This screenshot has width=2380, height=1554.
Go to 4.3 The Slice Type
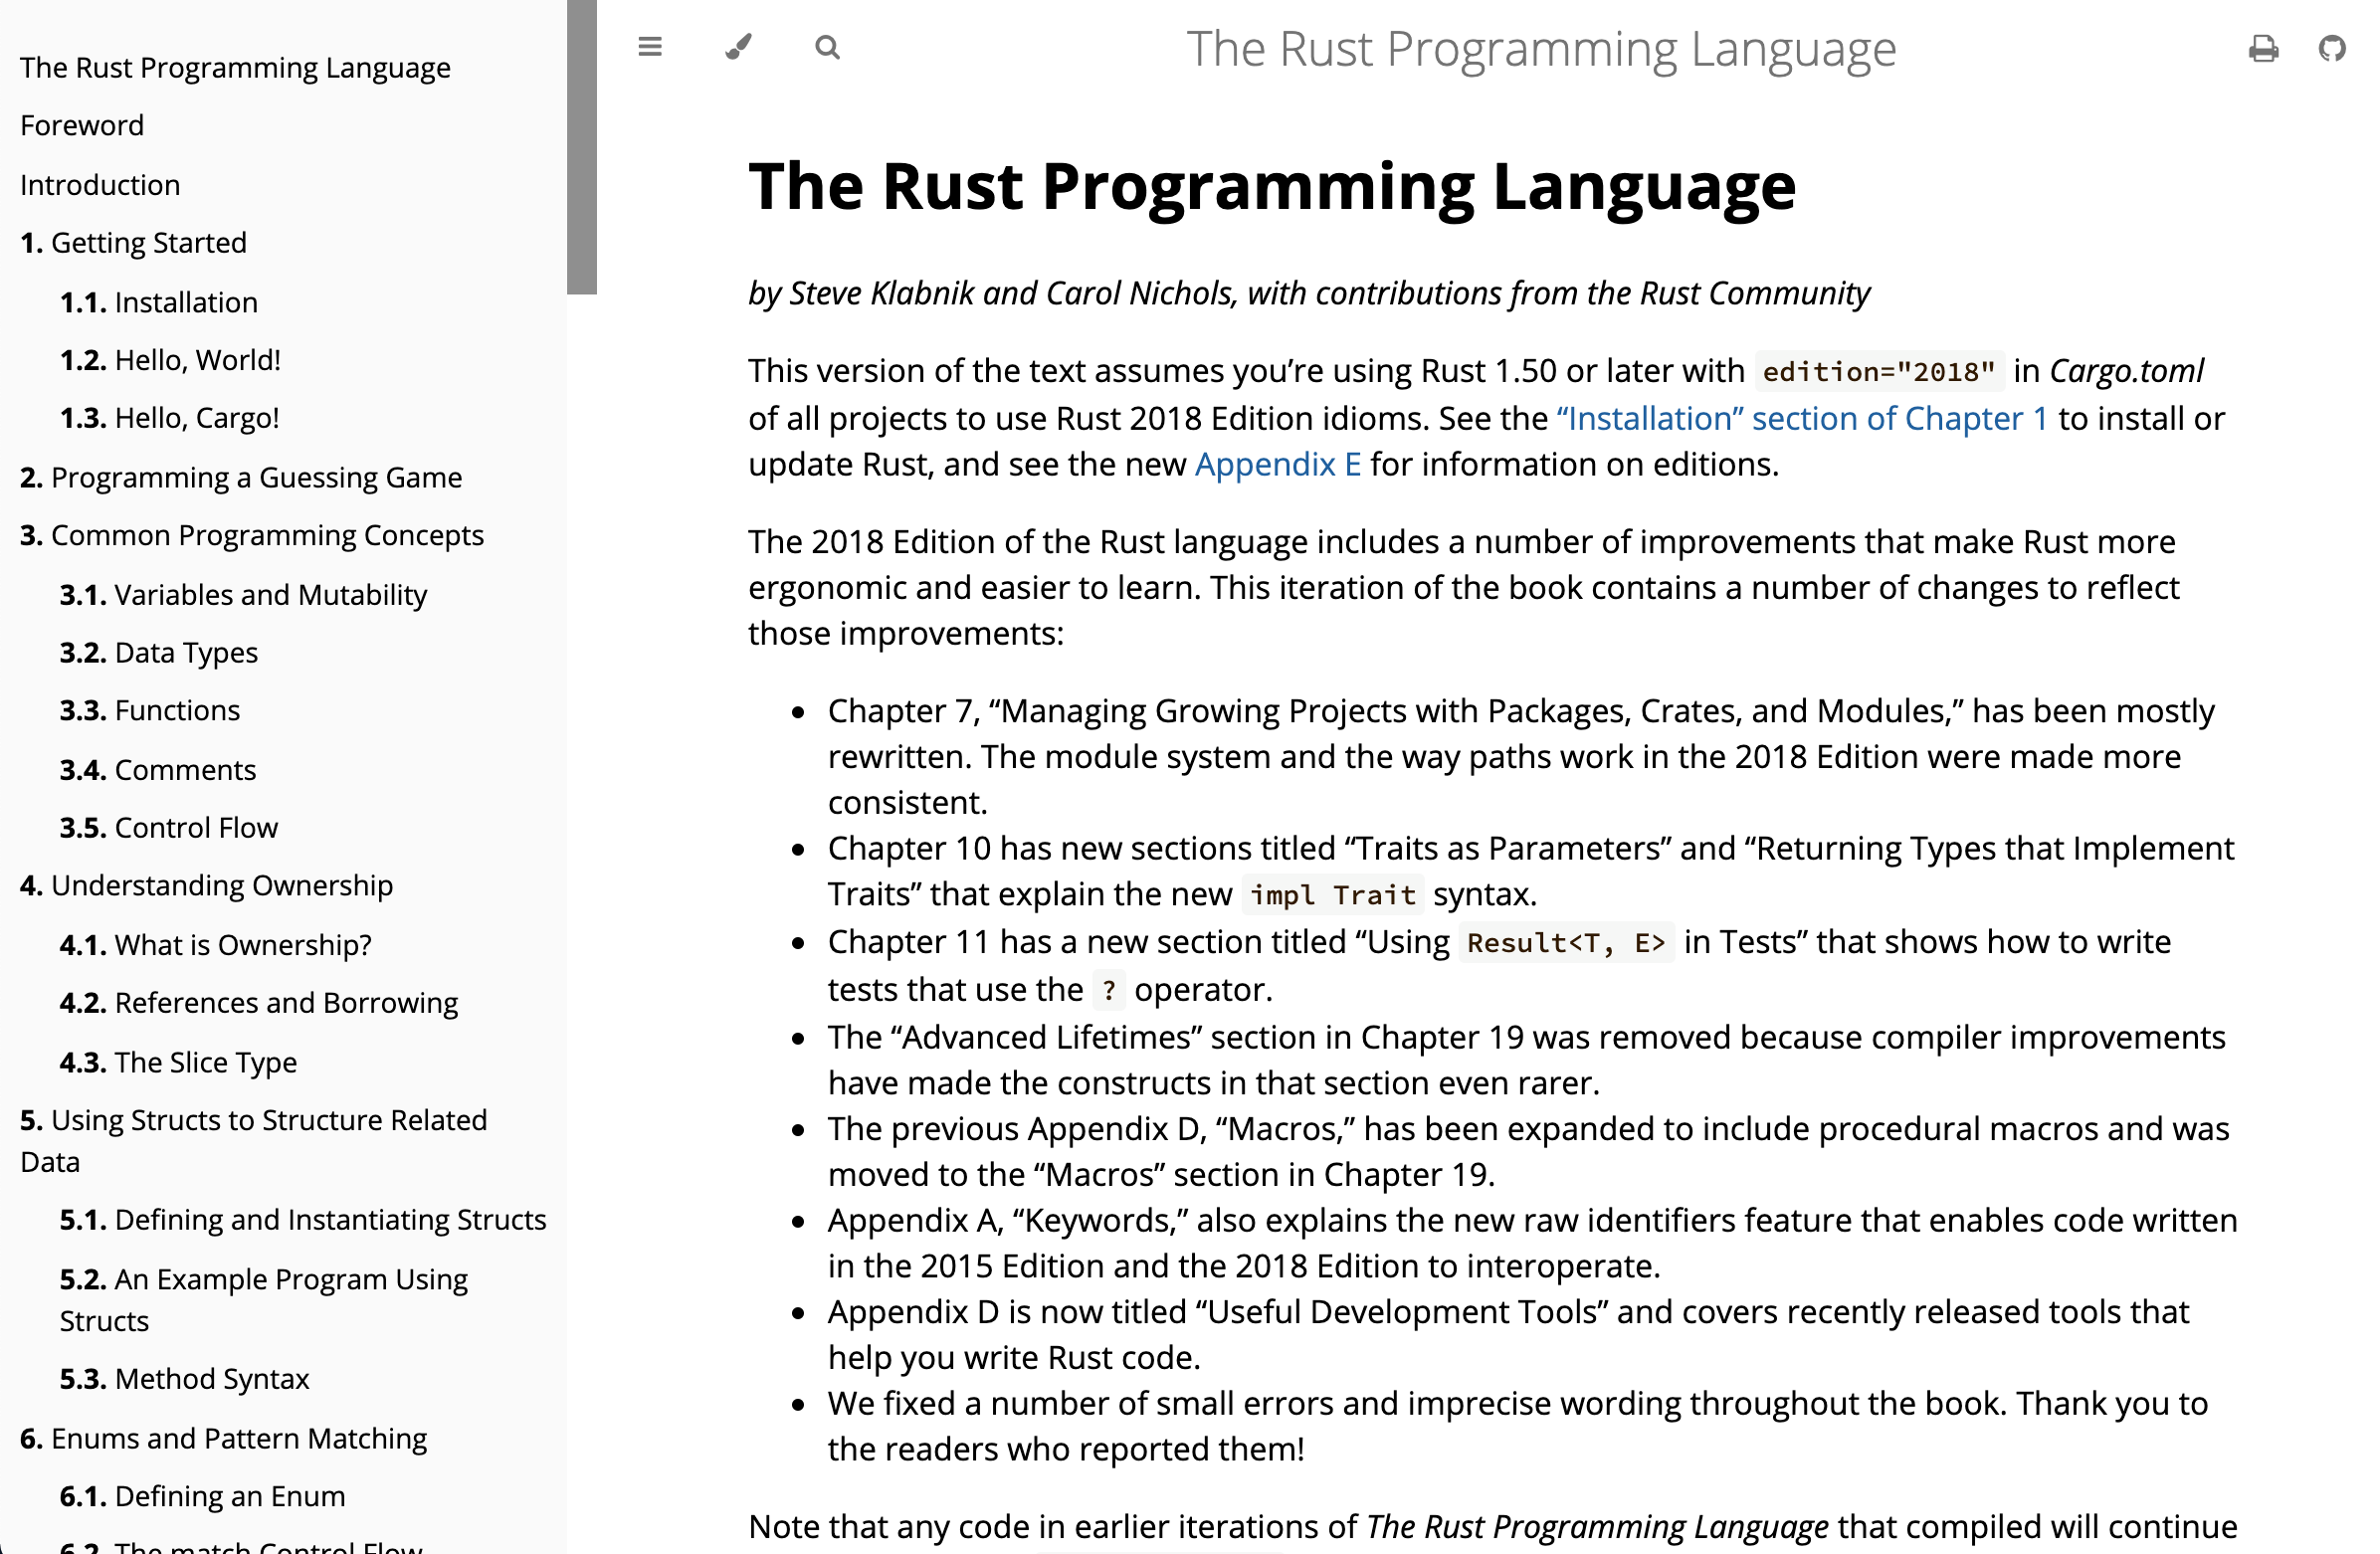[x=178, y=1062]
